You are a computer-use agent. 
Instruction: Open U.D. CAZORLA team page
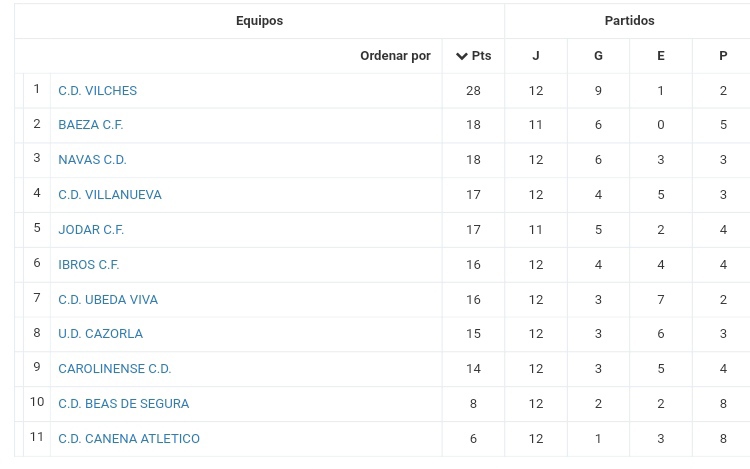click(100, 334)
